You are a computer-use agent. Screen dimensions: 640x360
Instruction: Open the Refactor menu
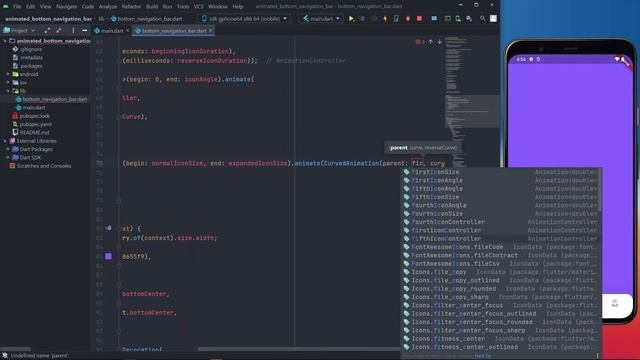pos(131,7)
